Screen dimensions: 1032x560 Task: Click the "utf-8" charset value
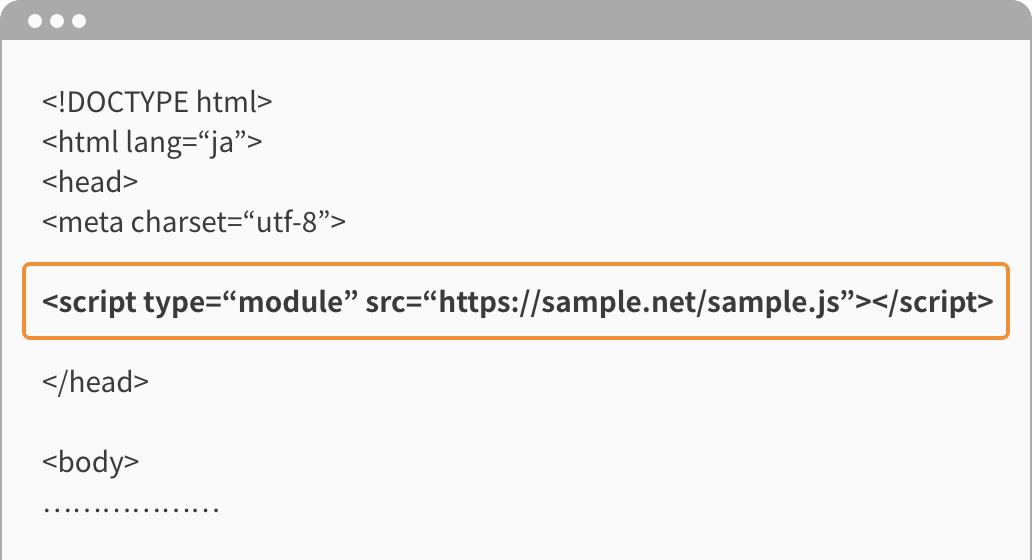click(287, 222)
